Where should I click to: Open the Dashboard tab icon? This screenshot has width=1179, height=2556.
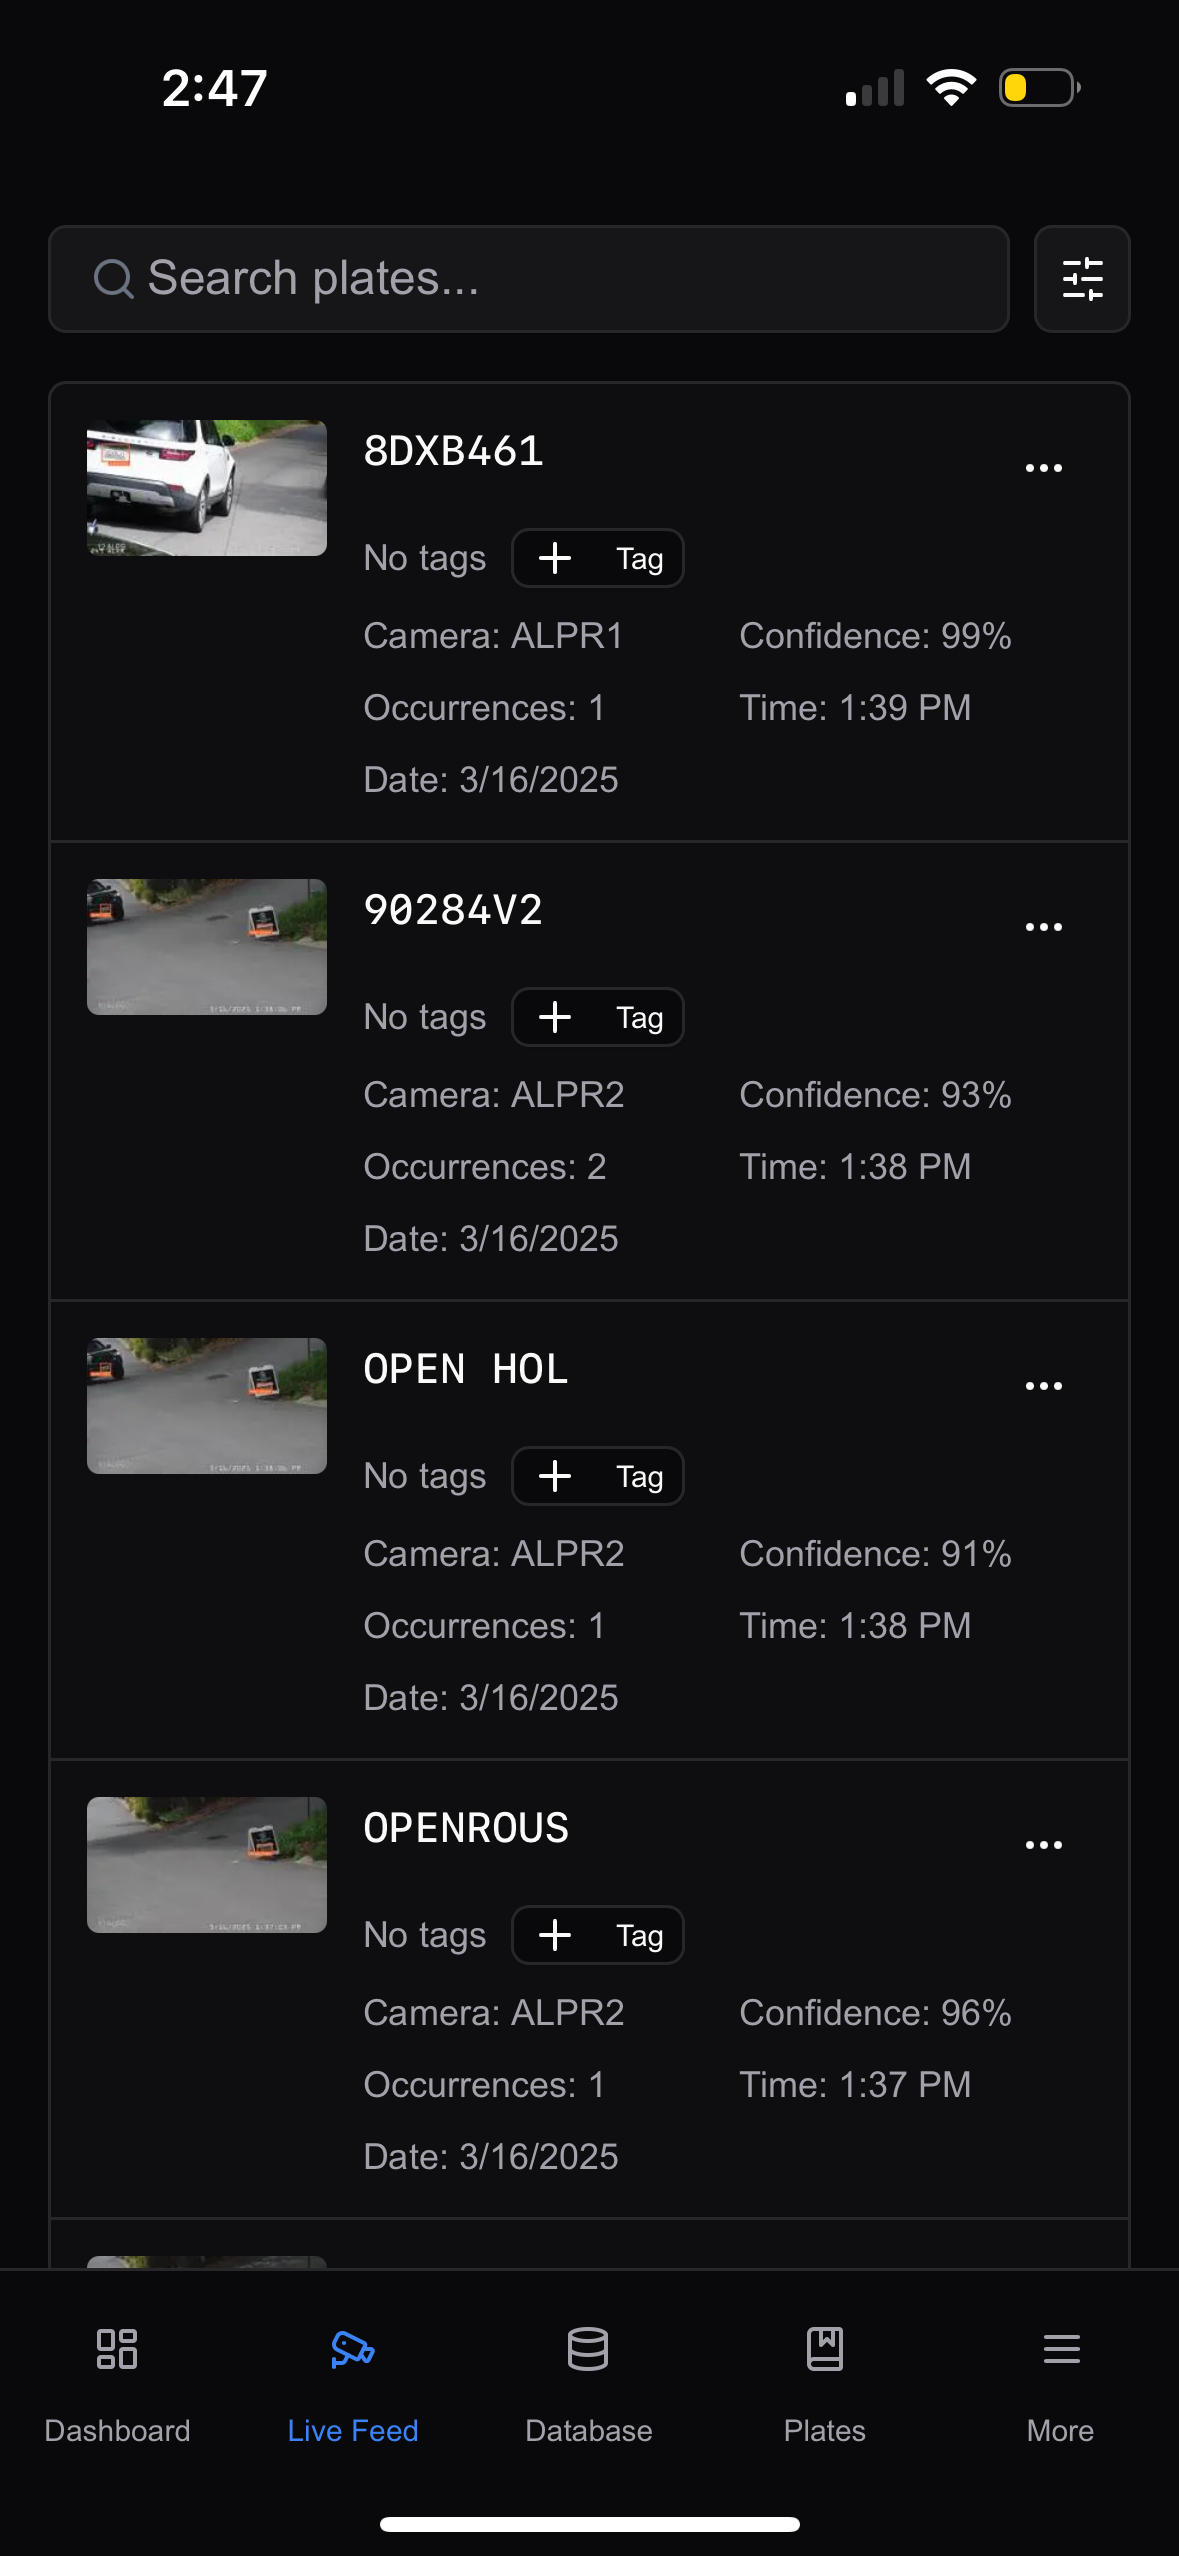point(117,2349)
